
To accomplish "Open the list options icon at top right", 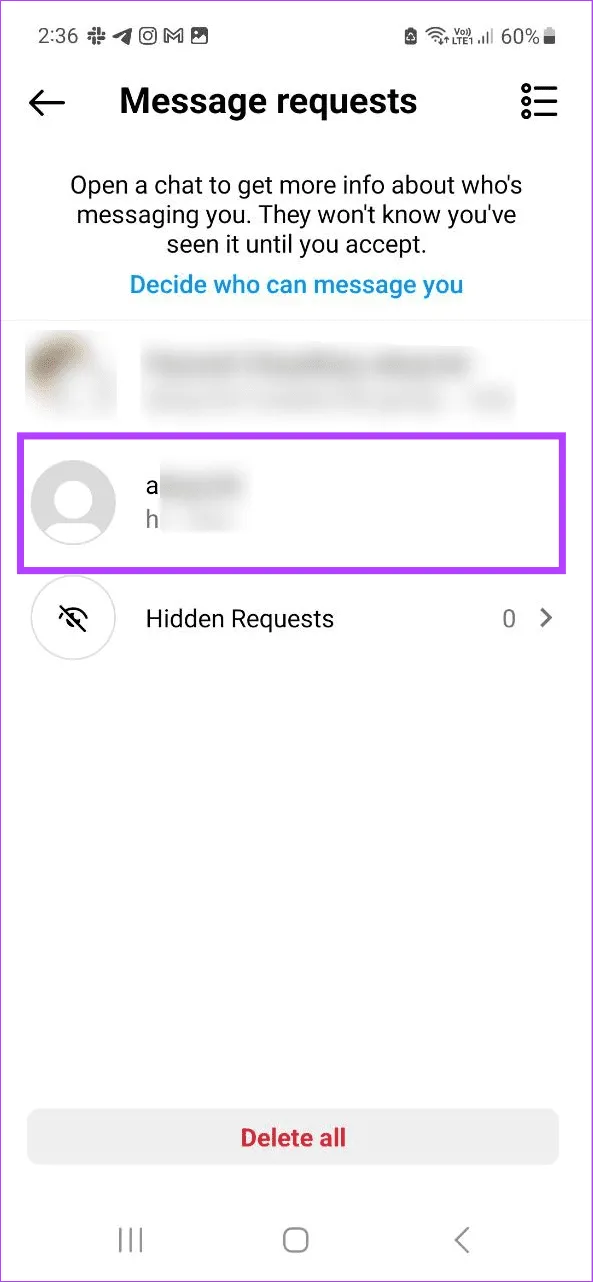I will (539, 101).
